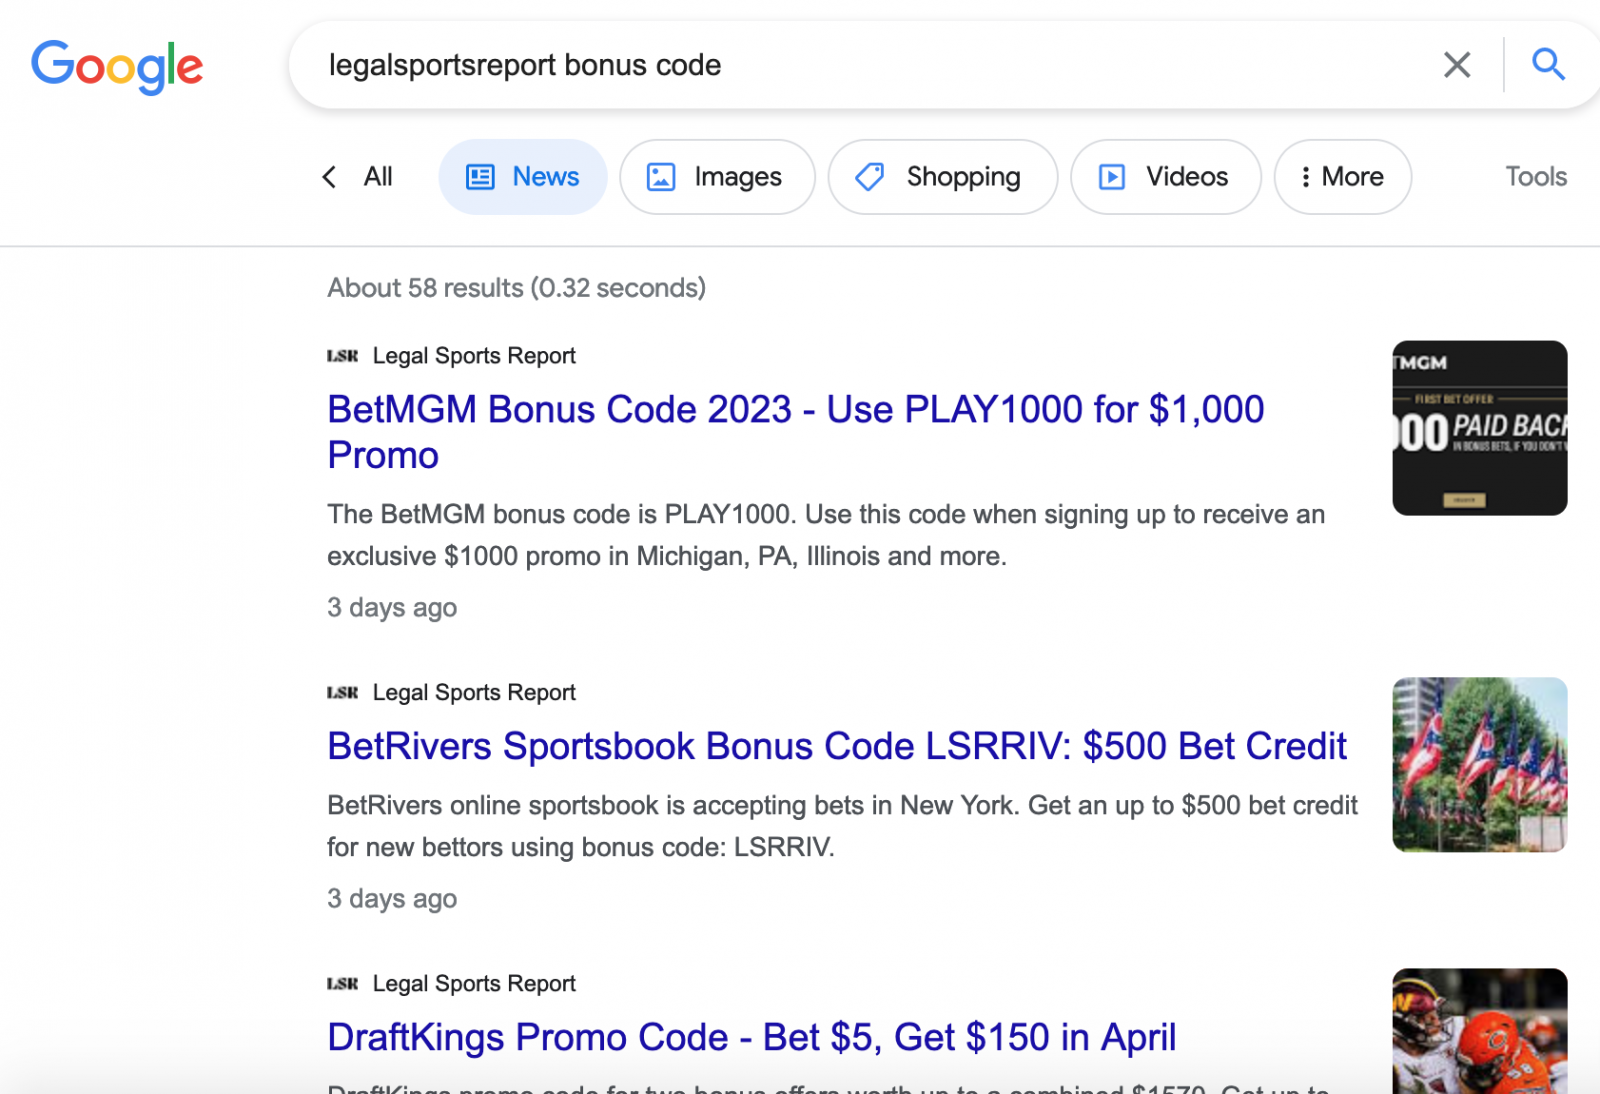Click the football players thumbnail for DraftKings
Viewport: 1600px width, 1094px height.
pyautogui.click(x=1479, y=1030)
